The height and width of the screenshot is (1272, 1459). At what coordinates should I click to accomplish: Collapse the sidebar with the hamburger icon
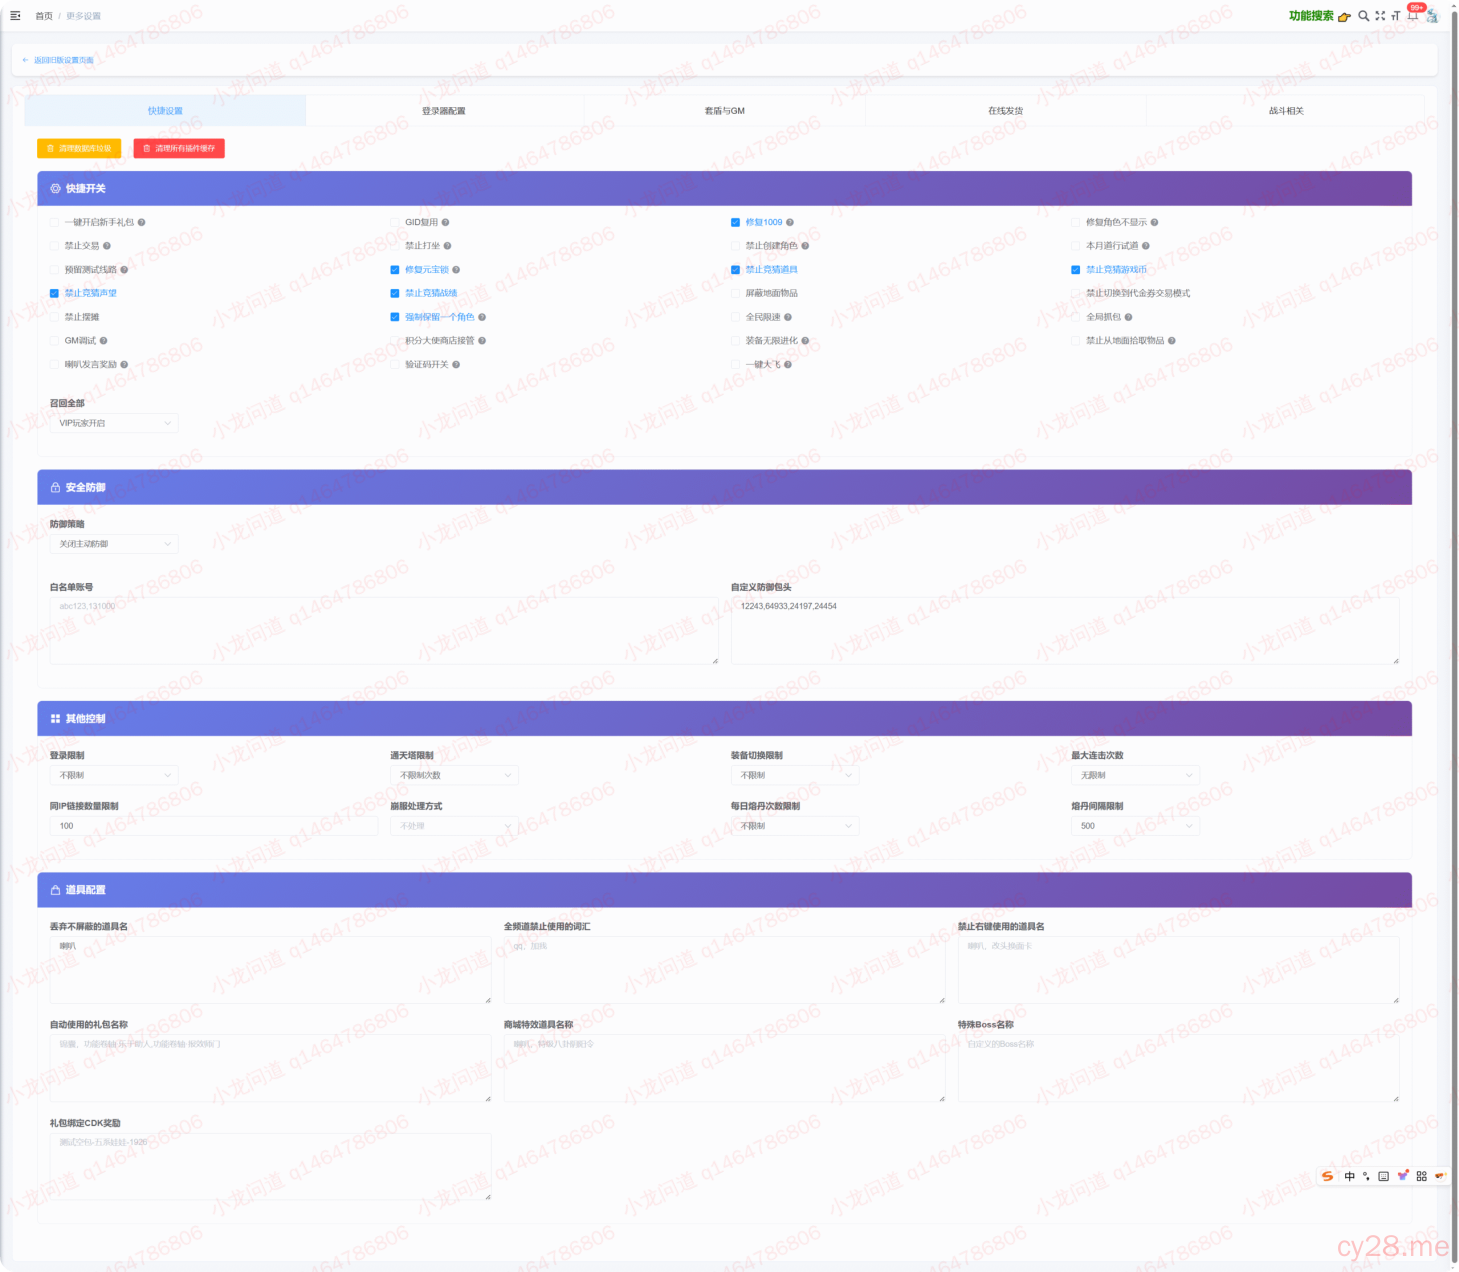[15, 16]
